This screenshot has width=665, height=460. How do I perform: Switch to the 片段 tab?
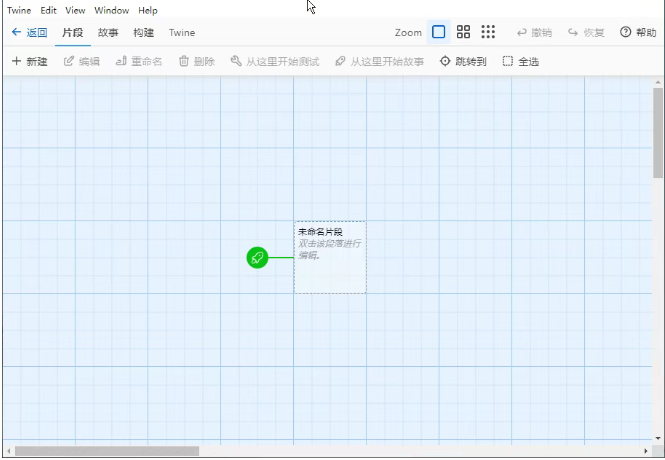pos(73,32)
